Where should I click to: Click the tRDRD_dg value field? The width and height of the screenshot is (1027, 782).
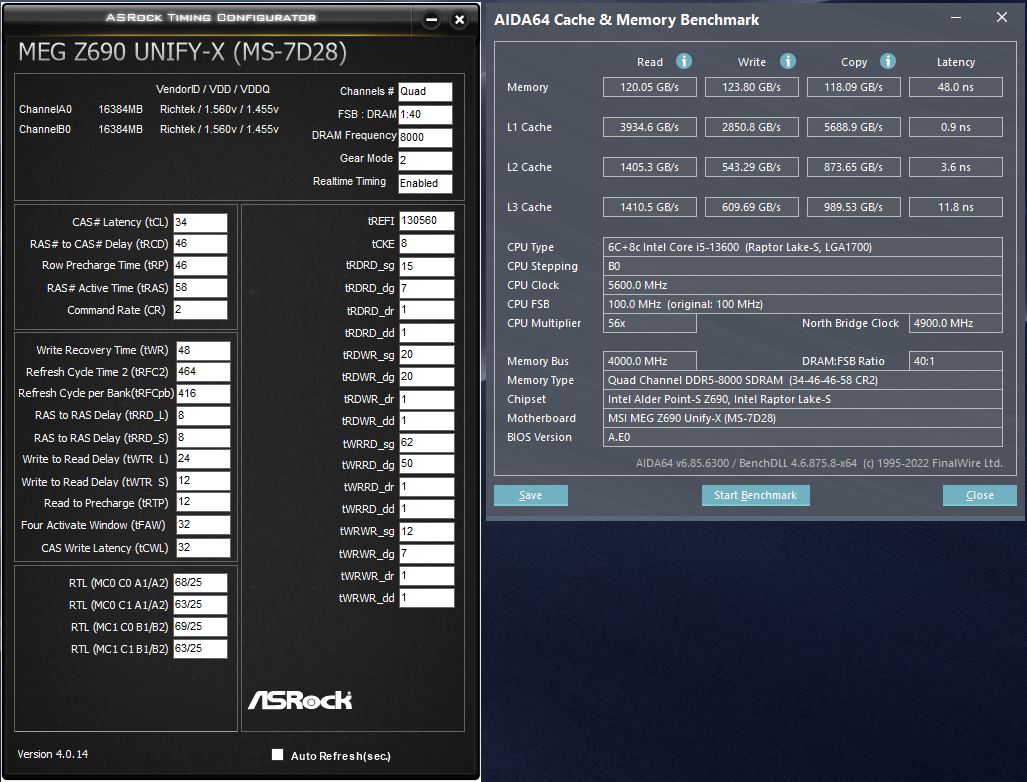(x=426, y=288)
